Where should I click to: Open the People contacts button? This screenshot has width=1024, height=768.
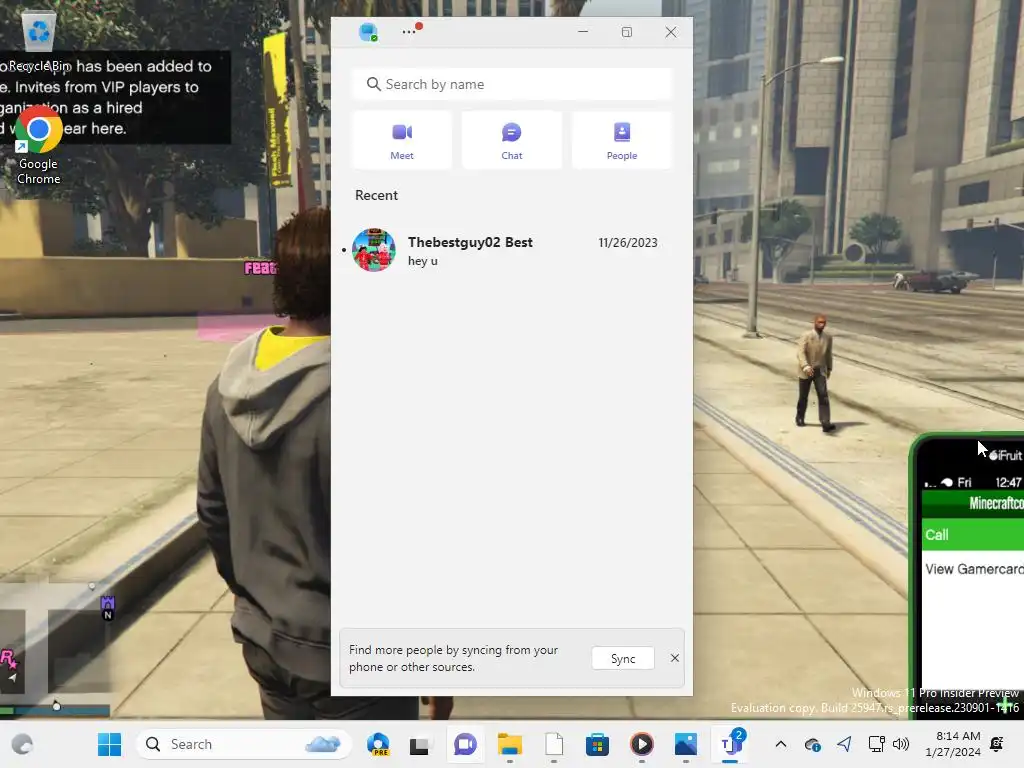click(621, 140)
